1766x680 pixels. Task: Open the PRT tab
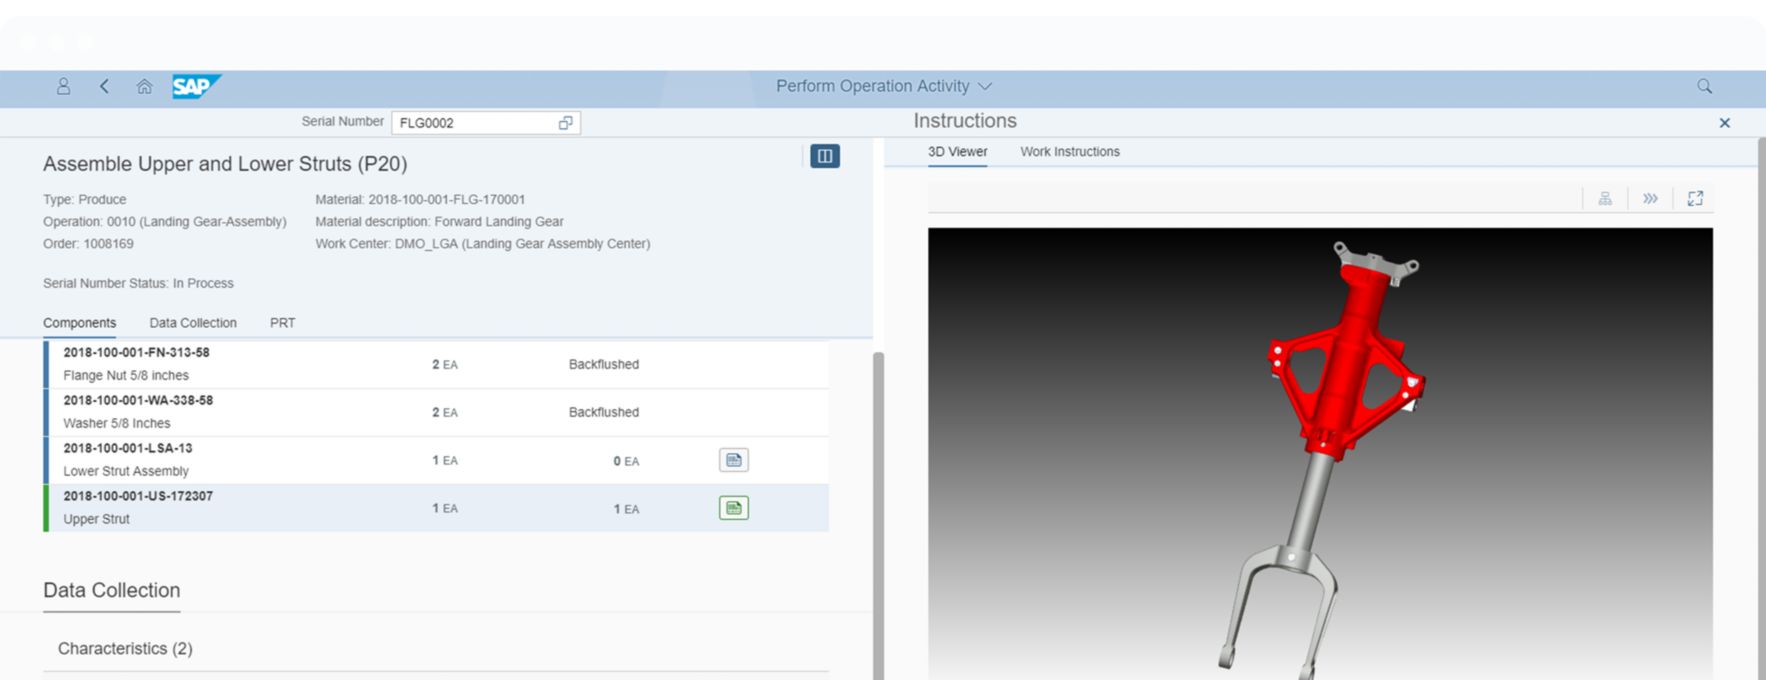282,323
